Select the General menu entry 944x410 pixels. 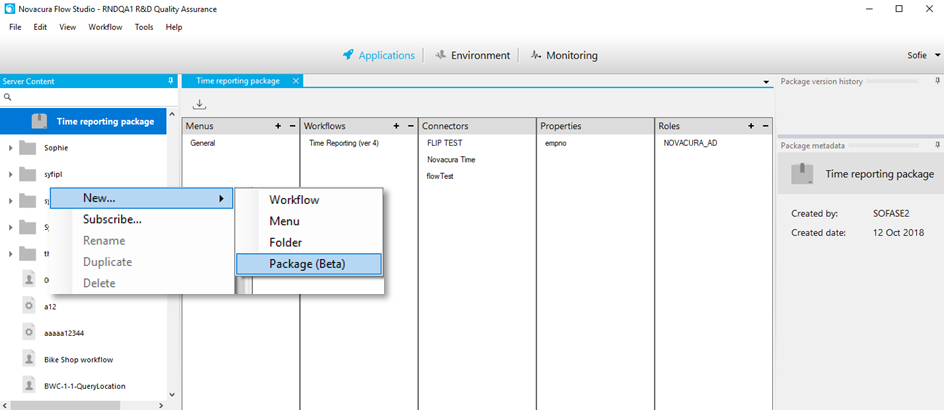point(202,143)
